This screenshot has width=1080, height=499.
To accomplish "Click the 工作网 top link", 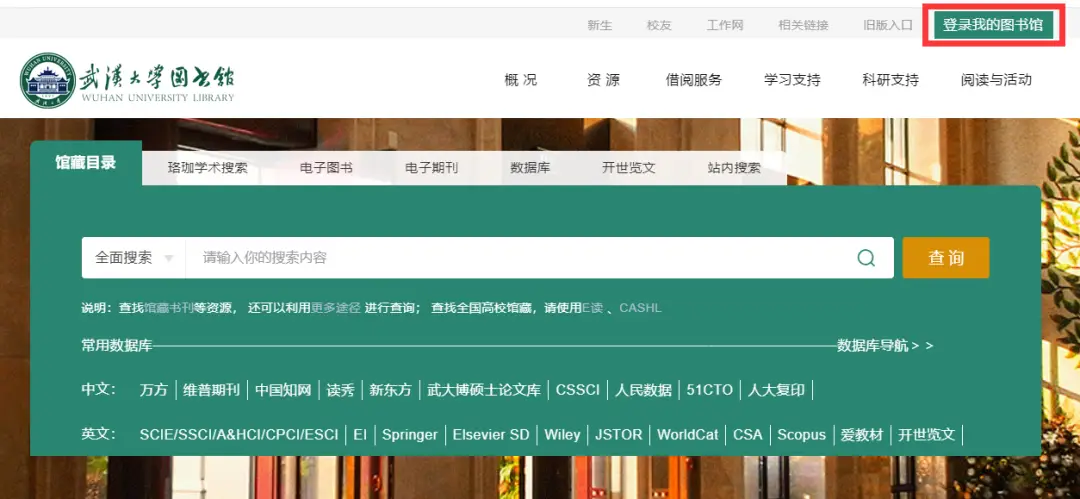I will point(725,26).
